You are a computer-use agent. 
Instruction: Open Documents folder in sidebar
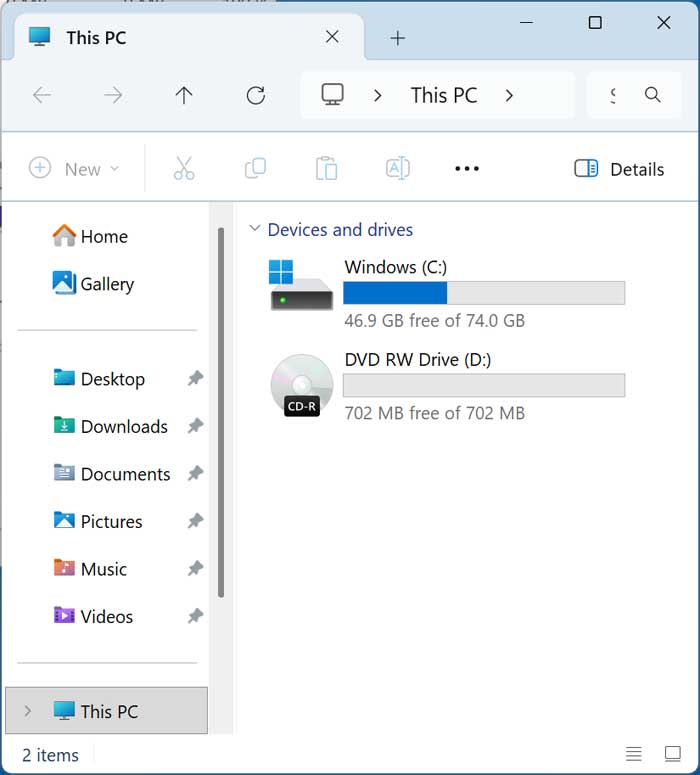(x=112, y=474)
